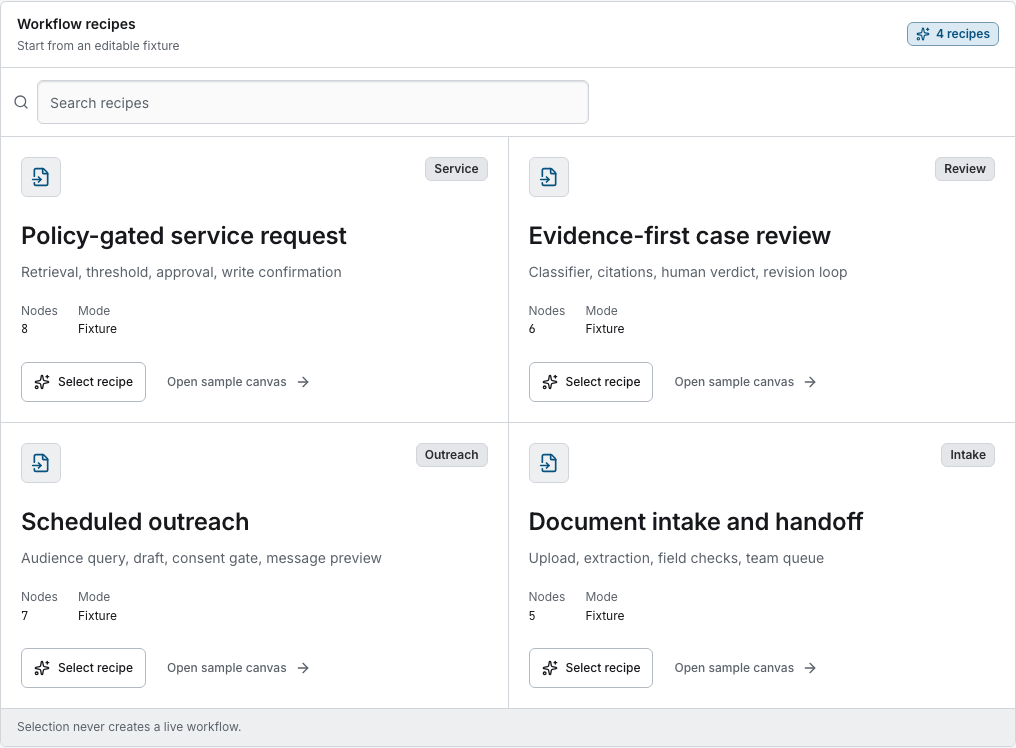
Task: Click the Service tag
Action: tap(456, 169)
